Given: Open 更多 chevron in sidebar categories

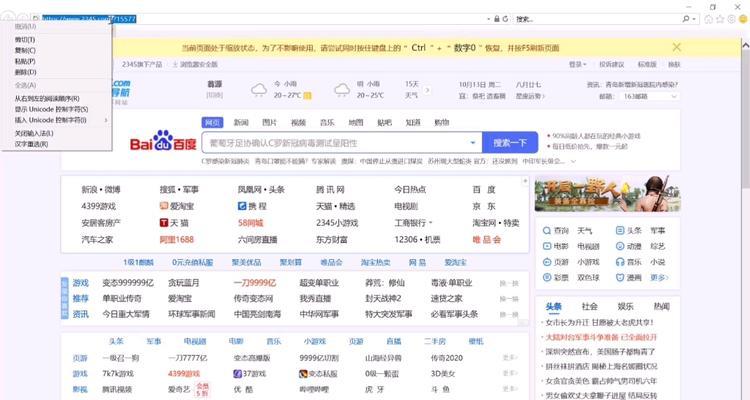Looking at the screenshot, I should coord(659,278).
